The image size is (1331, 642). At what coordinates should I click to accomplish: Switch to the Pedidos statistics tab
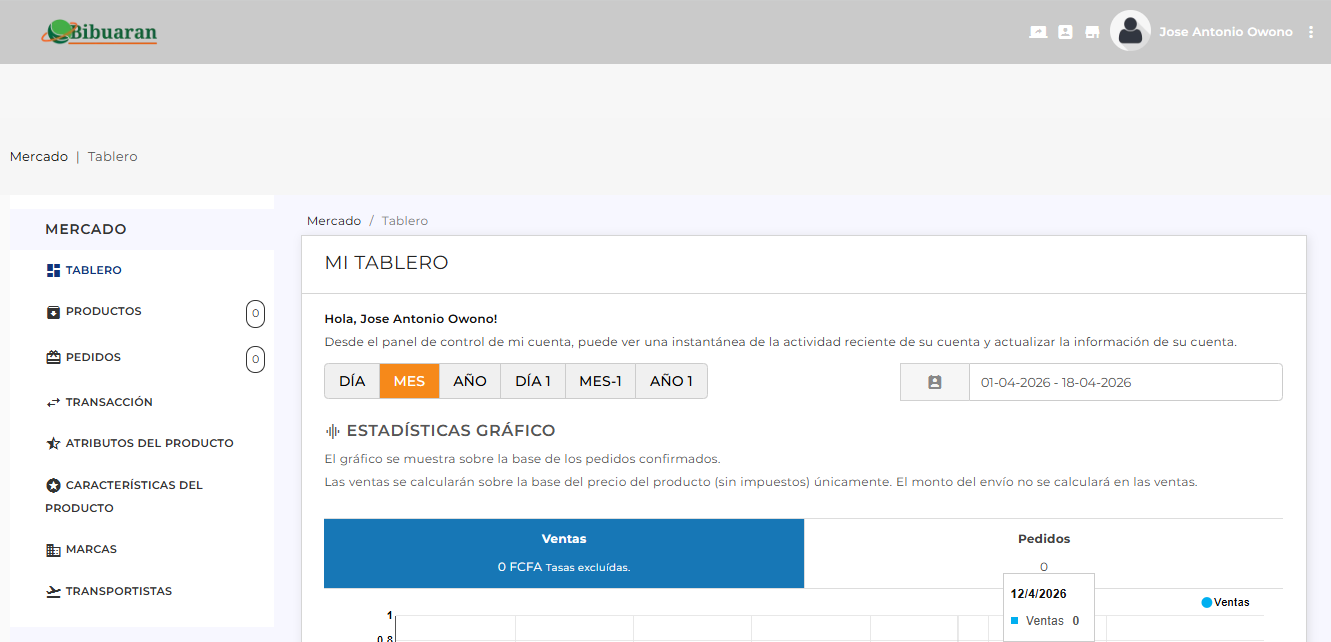pos(1043,553)
